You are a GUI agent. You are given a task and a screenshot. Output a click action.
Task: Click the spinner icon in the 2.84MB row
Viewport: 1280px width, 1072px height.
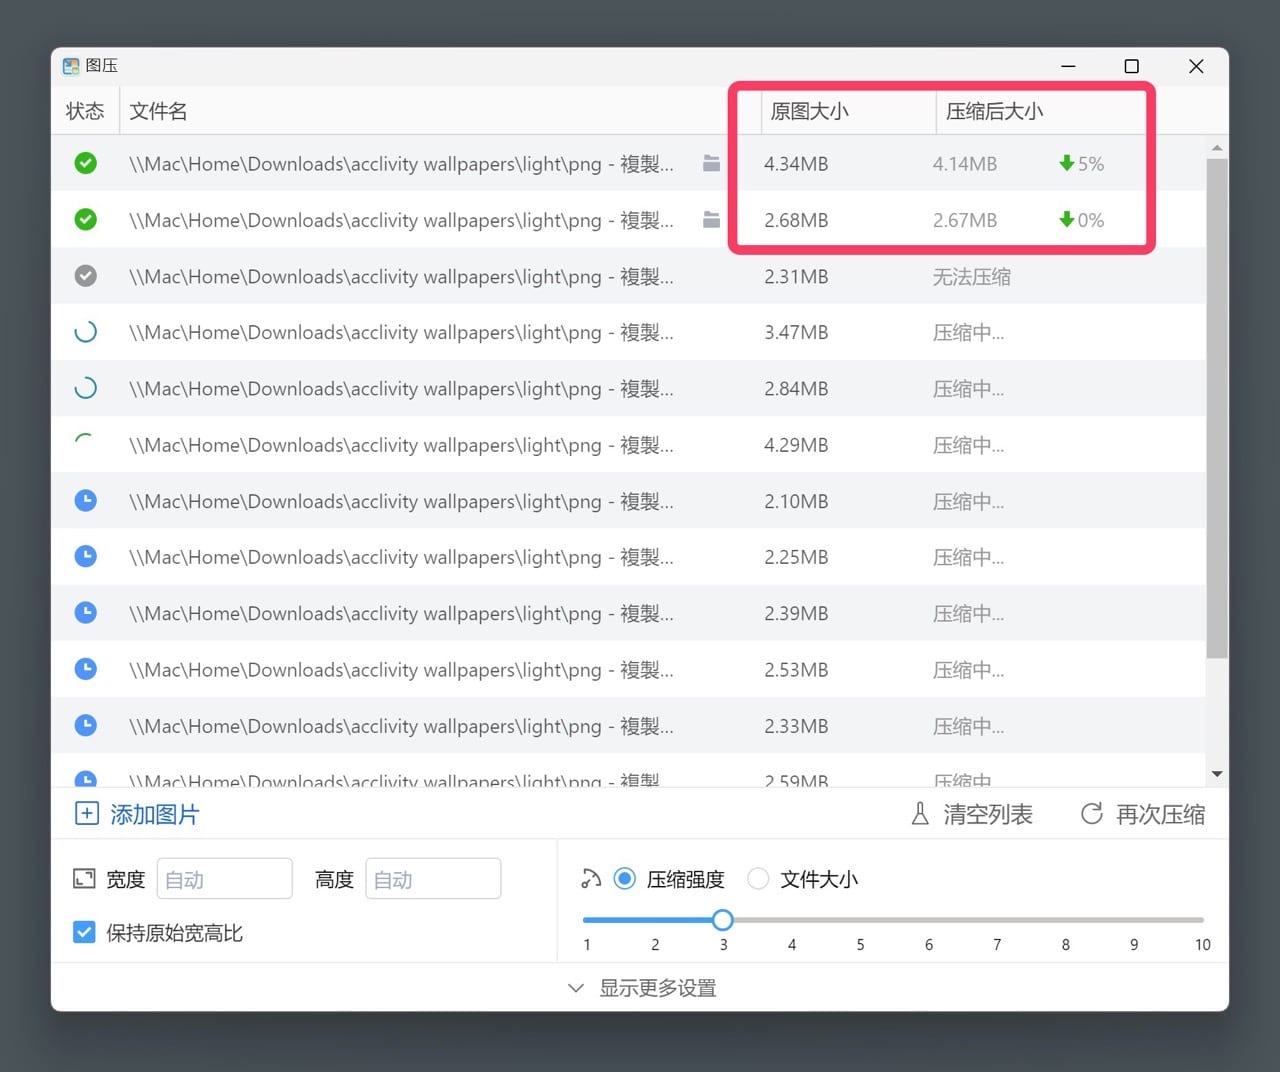[86, 388]
